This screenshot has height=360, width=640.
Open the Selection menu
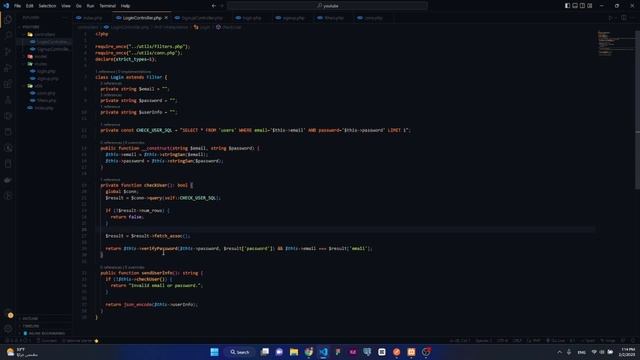47,6
